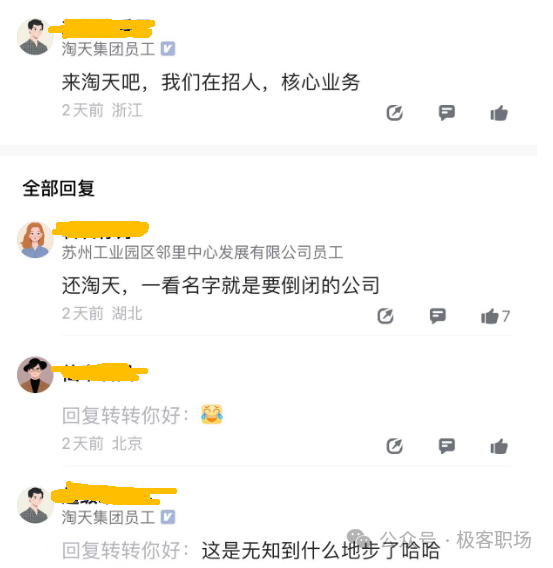The height and width of the screenshot is (568, 553).
Task: Open the top commenter's male avatar
Action: 35,37
